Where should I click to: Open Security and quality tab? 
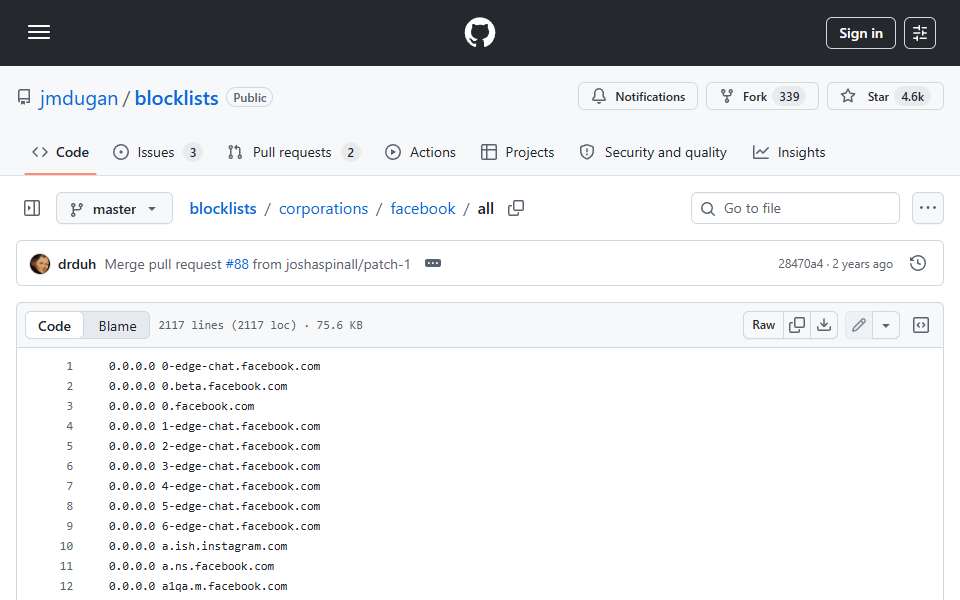pyautogui.click(x=653, y=152)
